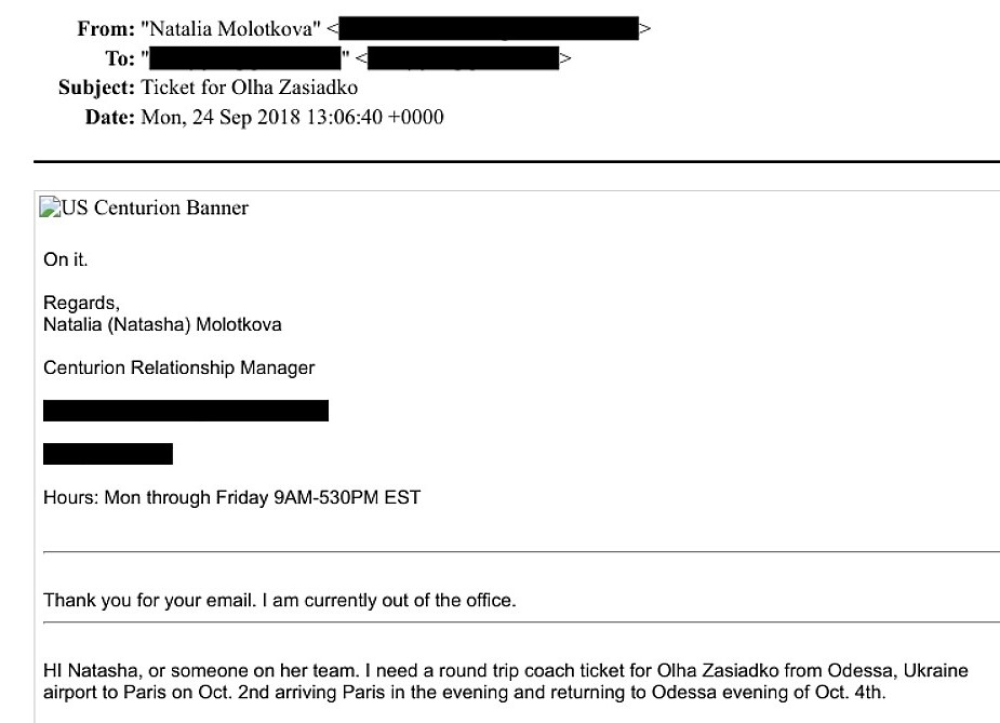Click the out of the office auto-reply sentence
The height and width of the screenshot is (723, 1000).
[x=277, y=600]
